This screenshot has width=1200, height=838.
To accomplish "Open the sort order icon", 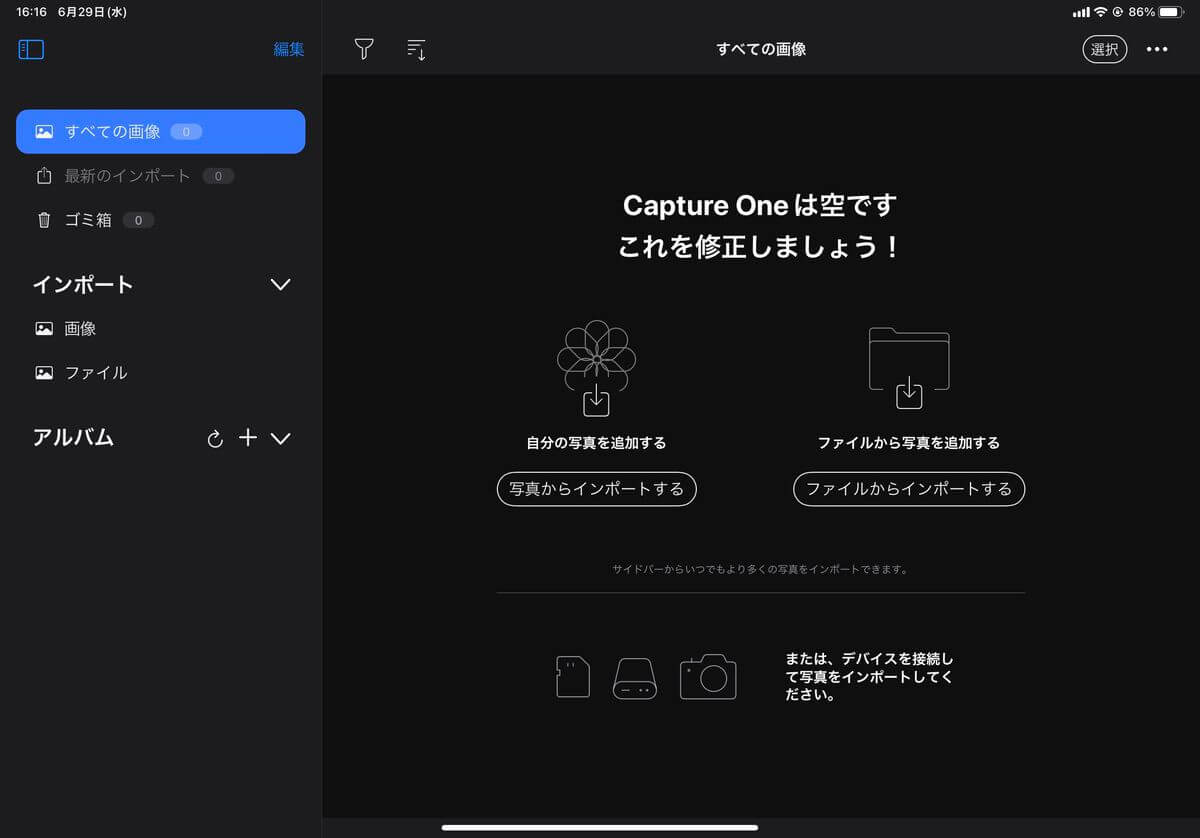I will pos(416,49).
